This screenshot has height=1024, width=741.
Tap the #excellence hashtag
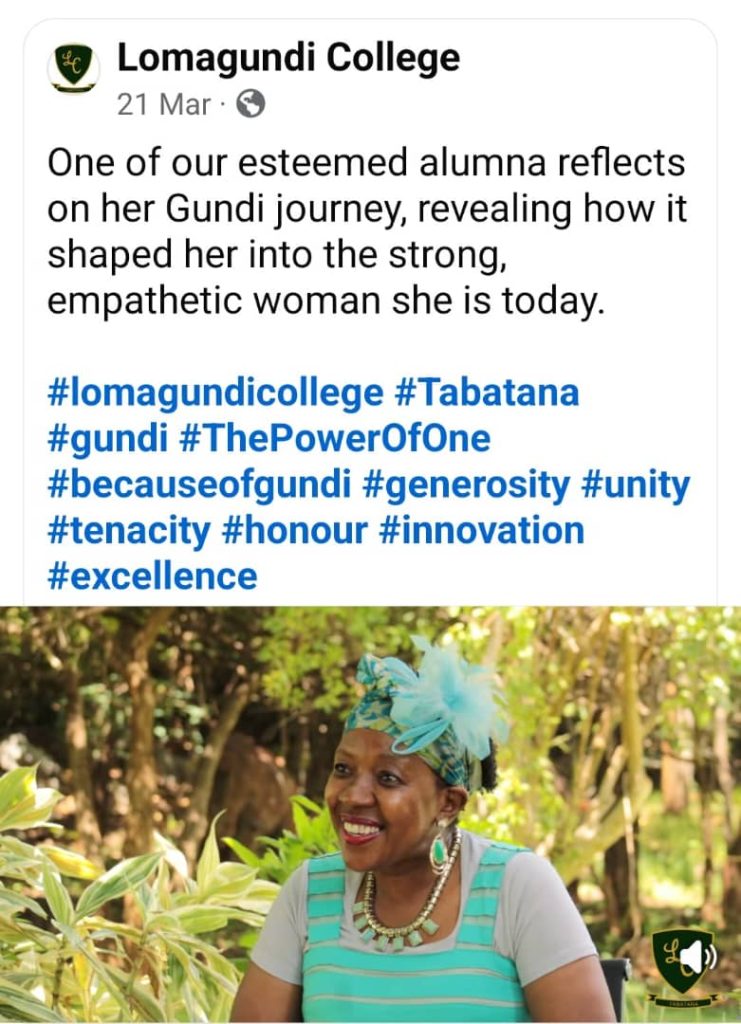pyautogui.click(x=153, y=577)
